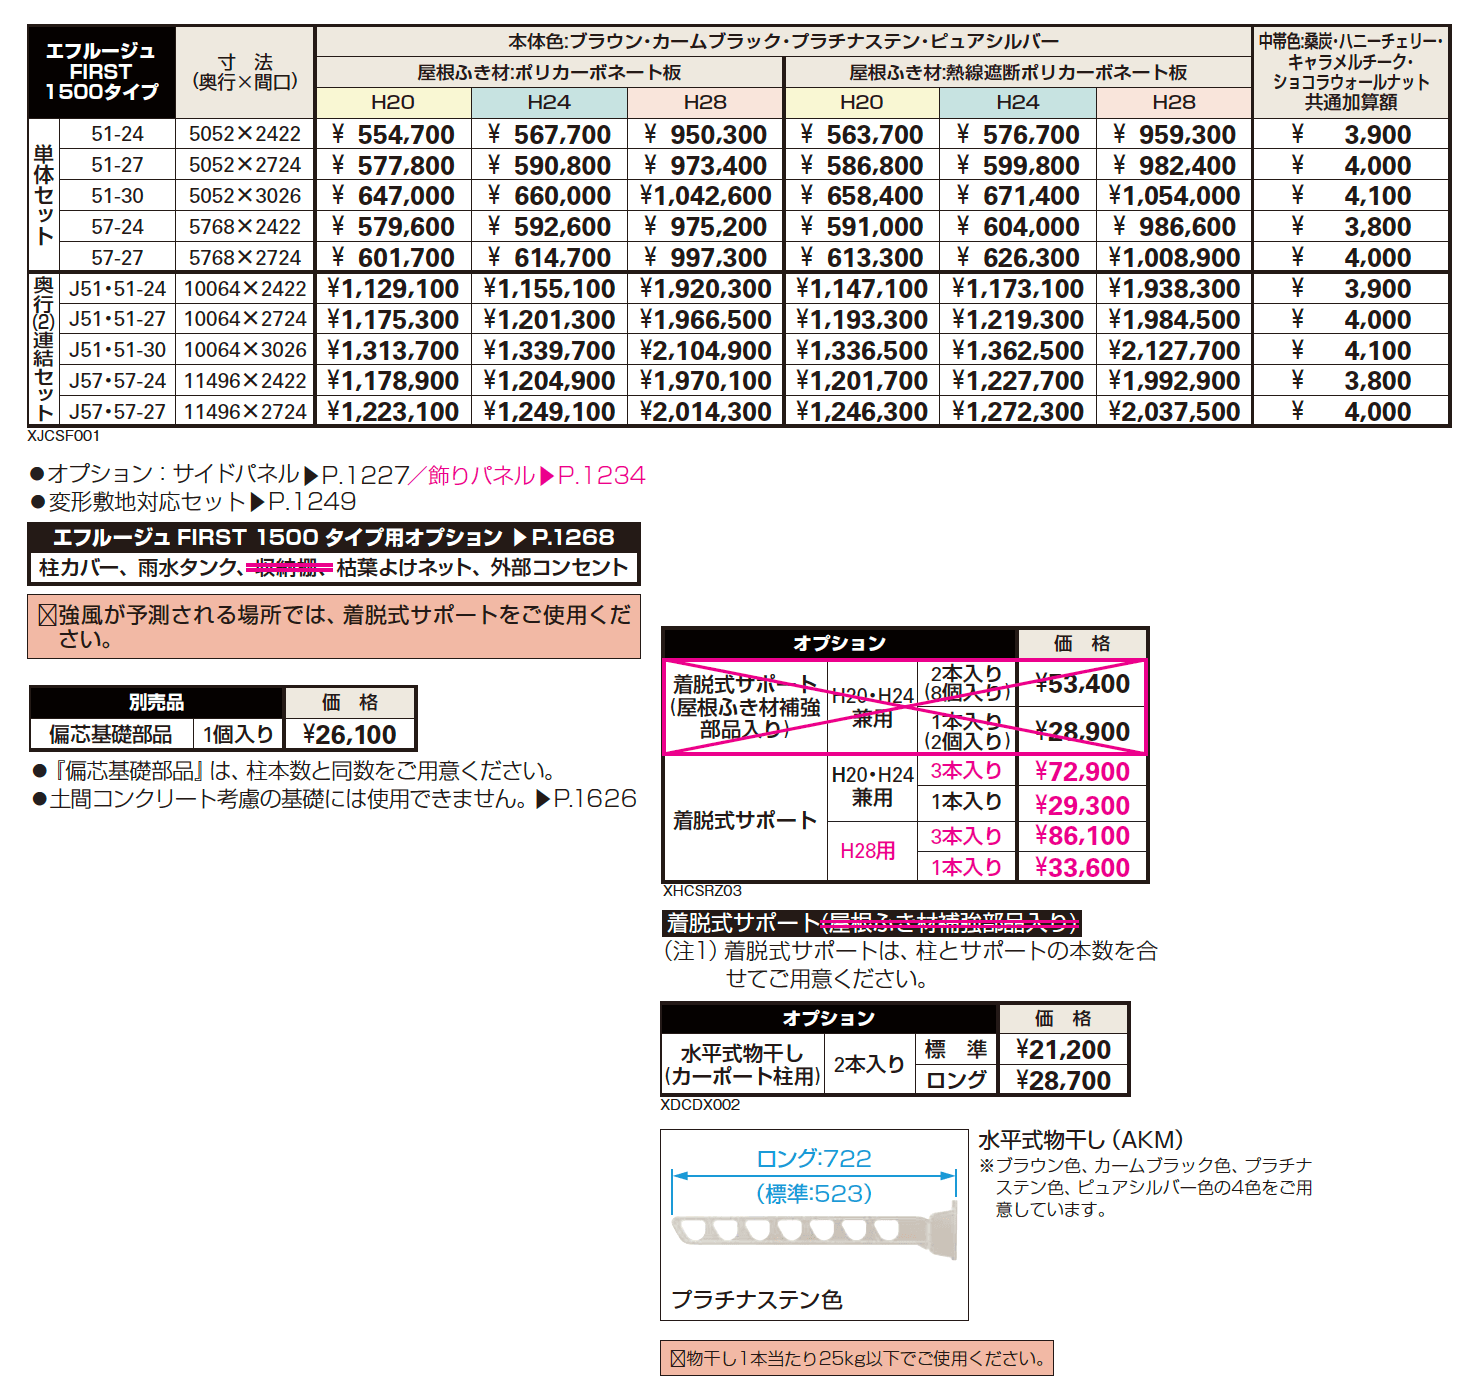Select the ¥21,200 standard hanger price
Screen dimensions: 1474x1399
[x=1063, y=1050]
